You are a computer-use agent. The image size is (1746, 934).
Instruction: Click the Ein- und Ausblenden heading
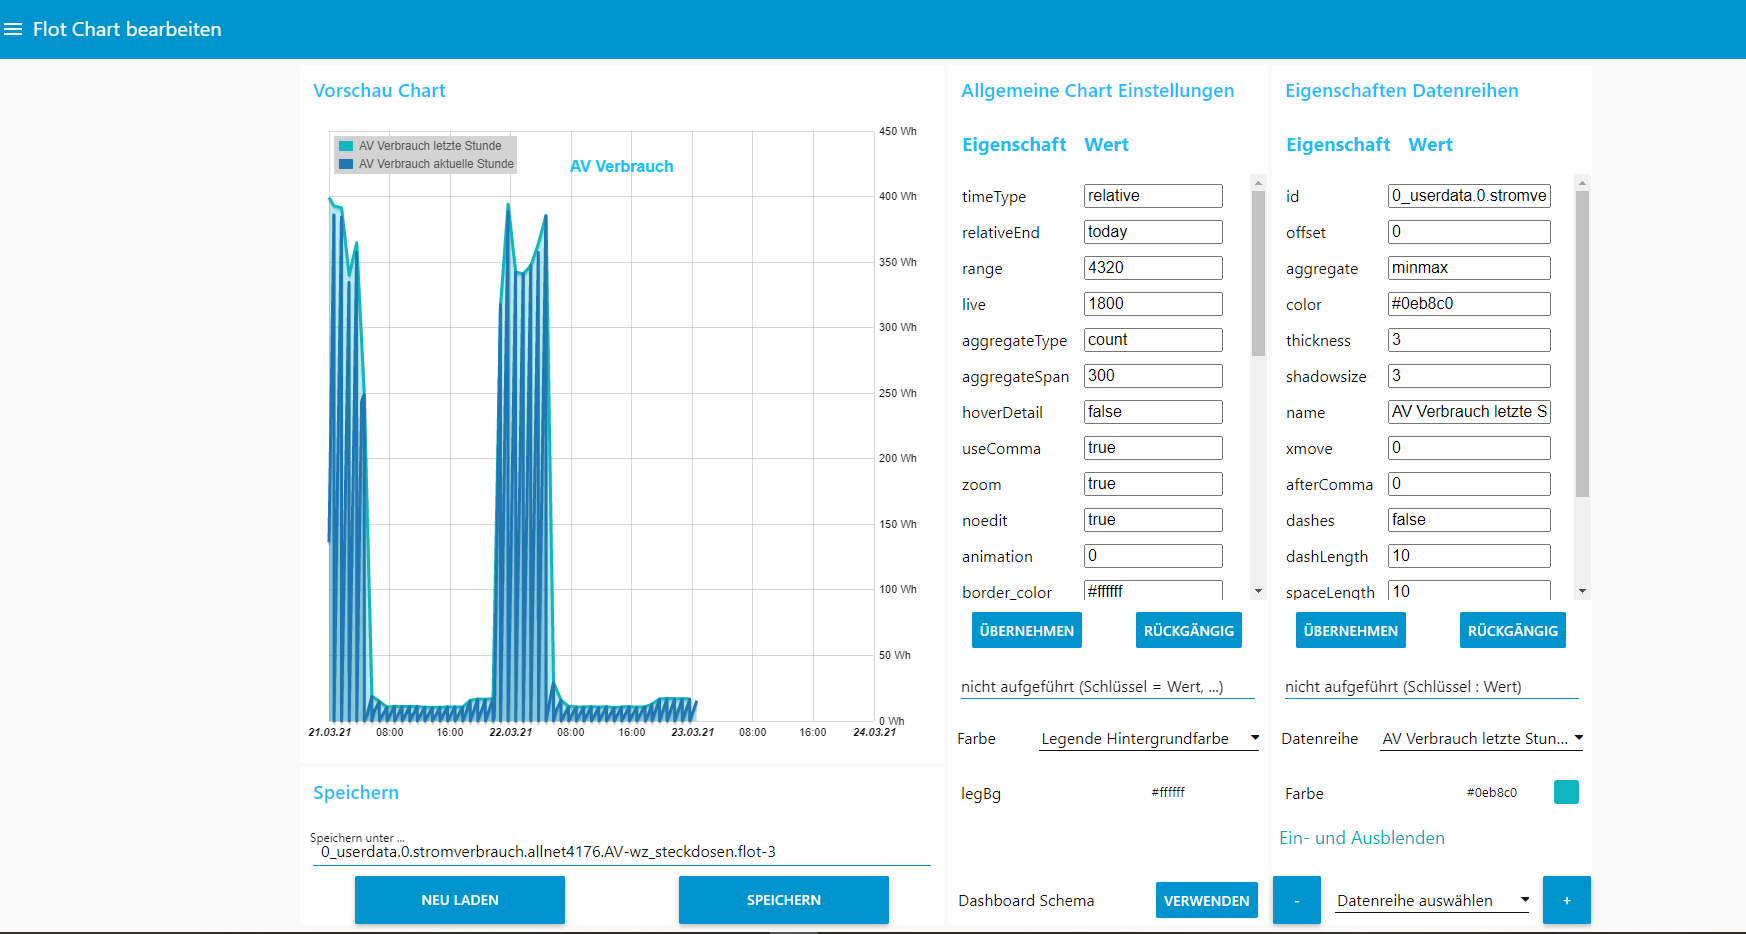coord(1362,838)
